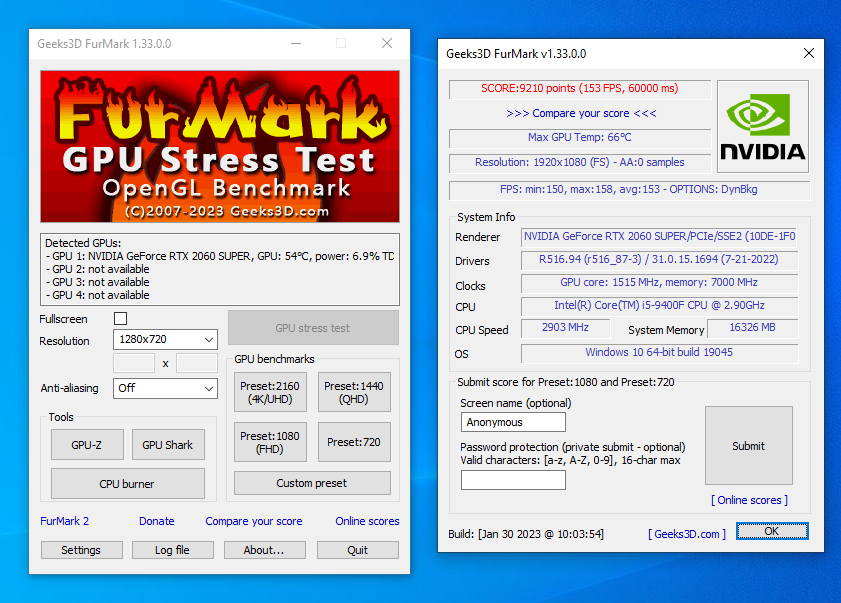The image size is (841, 603).
Task: Start the CPU burner tool
Action: point(128,484)
